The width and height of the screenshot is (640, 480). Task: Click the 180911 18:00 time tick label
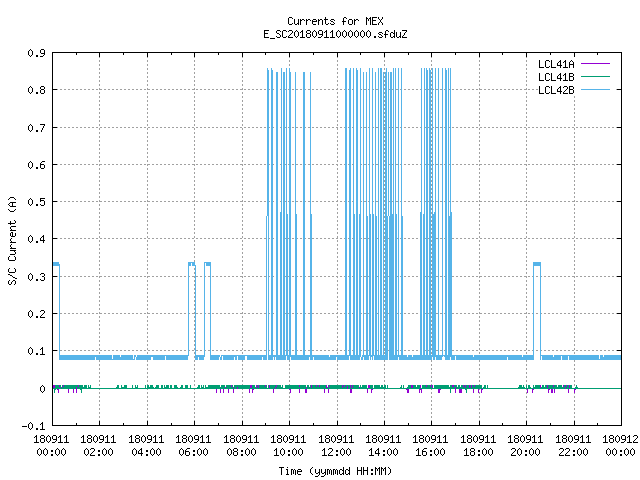pyautogui.click(x=478, y=446)
